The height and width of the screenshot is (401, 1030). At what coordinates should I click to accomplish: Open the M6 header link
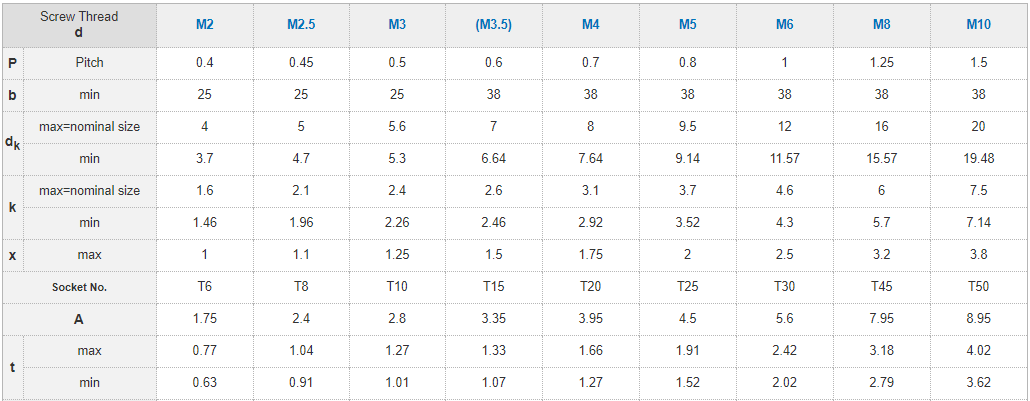coord(784,24)
